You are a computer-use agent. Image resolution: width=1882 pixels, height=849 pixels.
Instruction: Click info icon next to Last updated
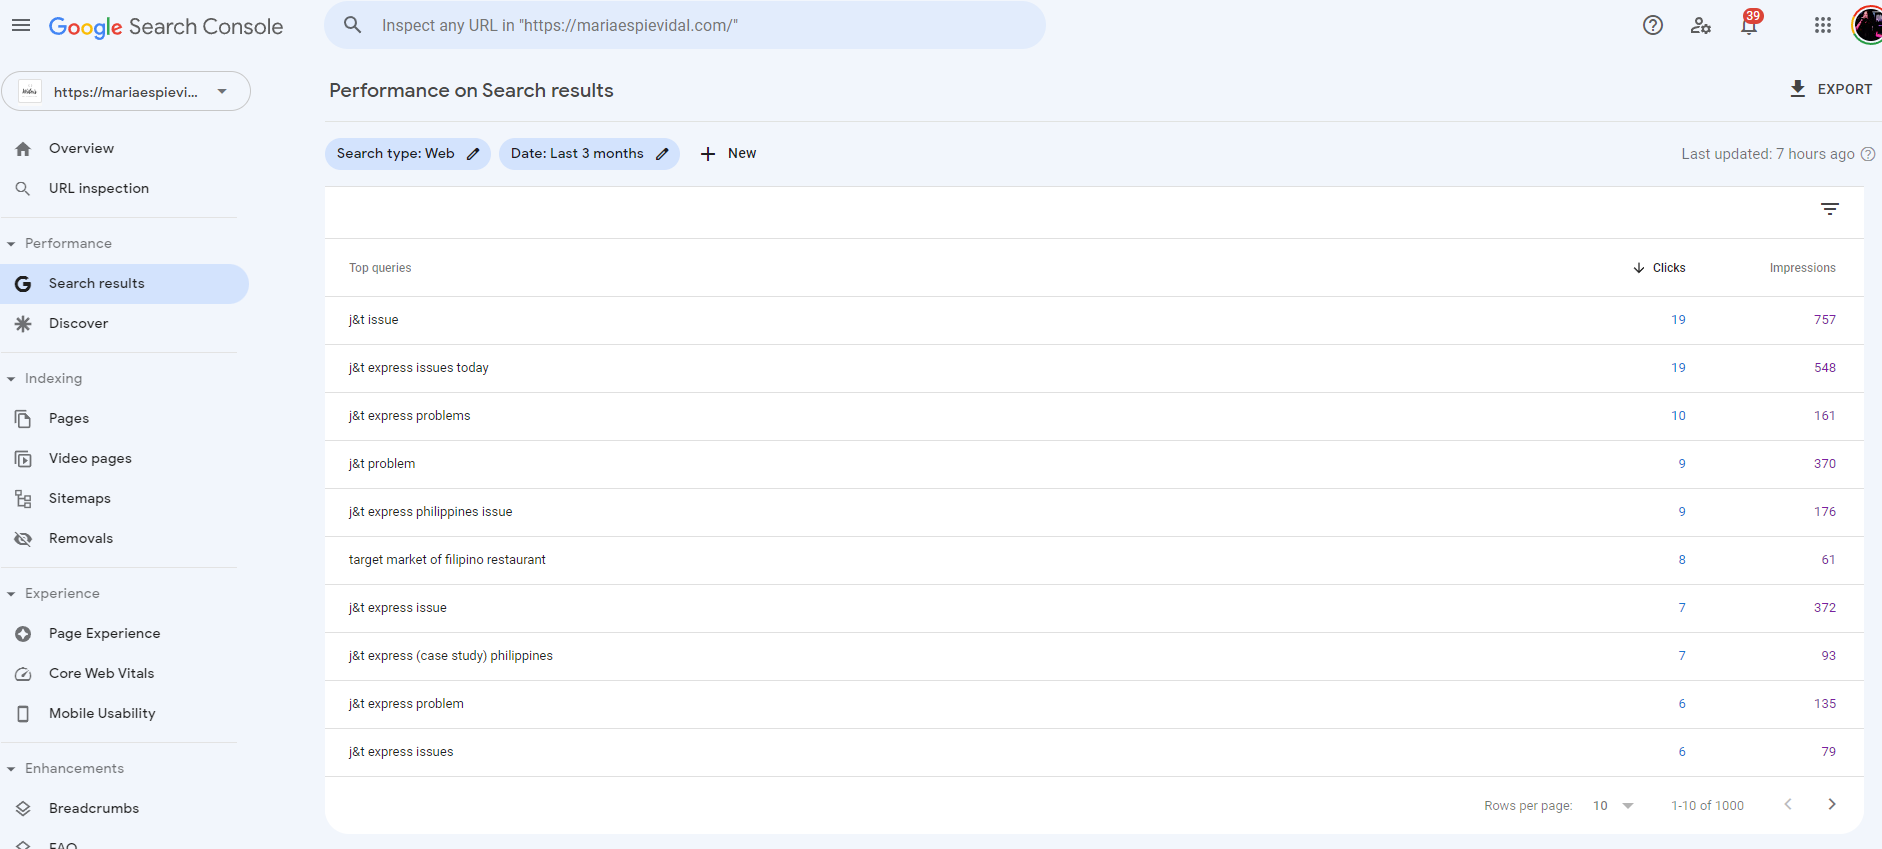pos(1868,154)
